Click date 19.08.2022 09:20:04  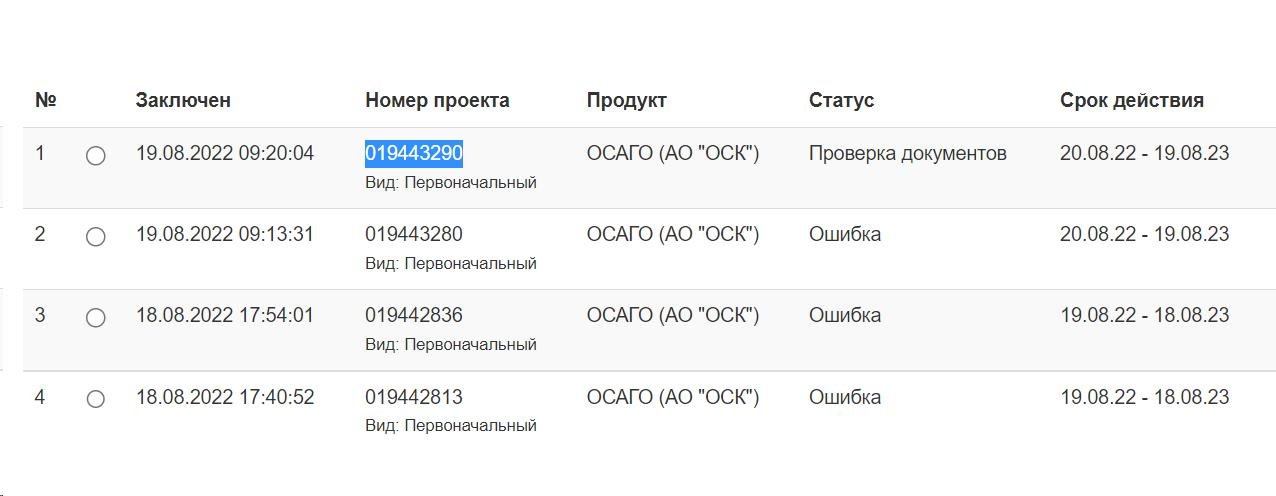tap(225, 153)
